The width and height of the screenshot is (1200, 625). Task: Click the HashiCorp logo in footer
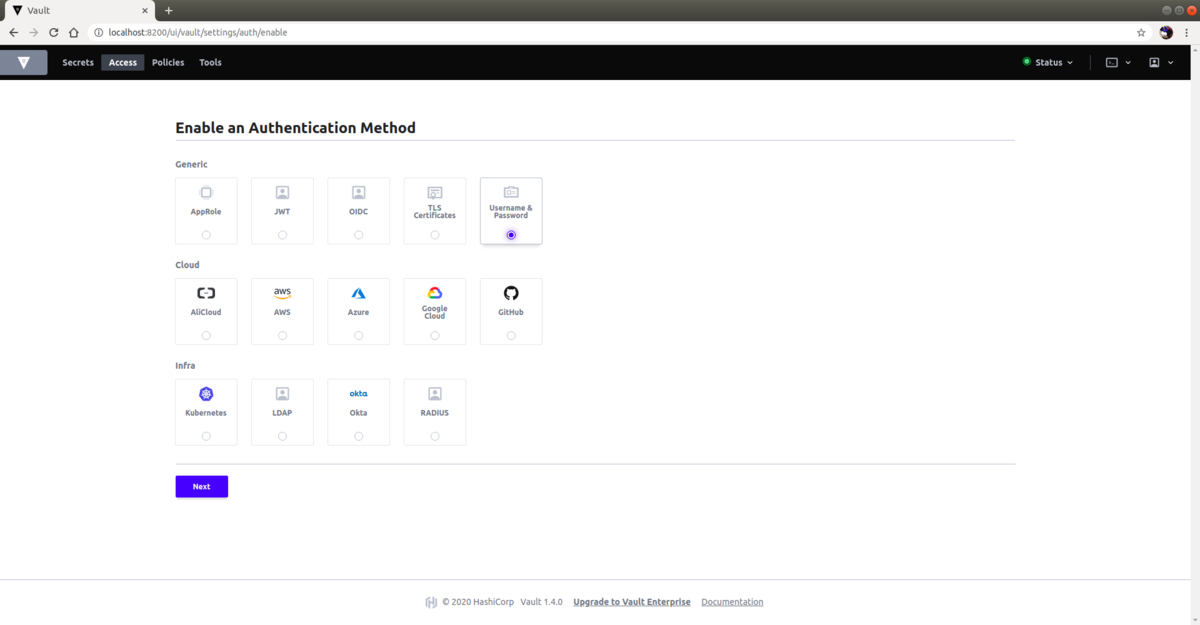(x=431, y=602)
